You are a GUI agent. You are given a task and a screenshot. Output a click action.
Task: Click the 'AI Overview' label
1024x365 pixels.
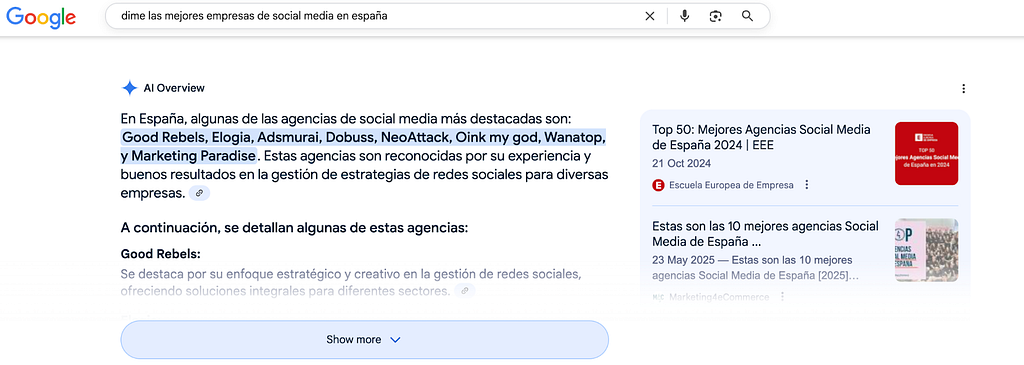pos(174,88)
